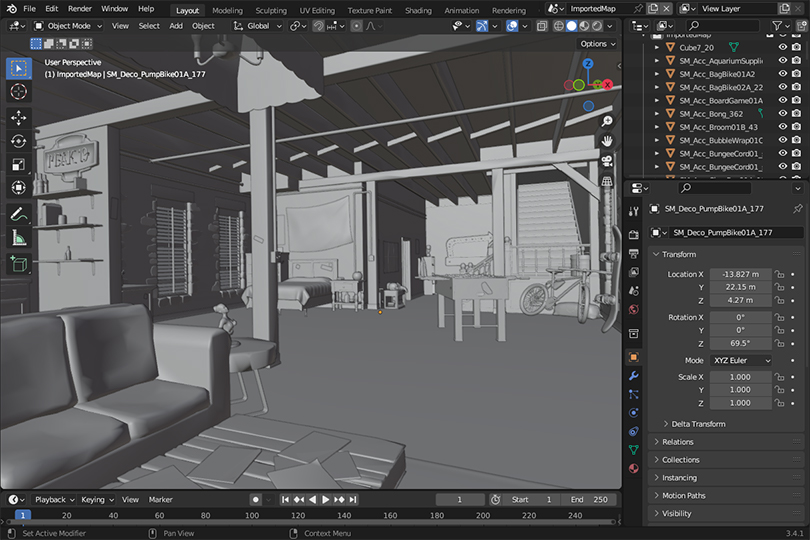Click the pan view hand icon
This screenshot has width=810, height=540.
607,141
